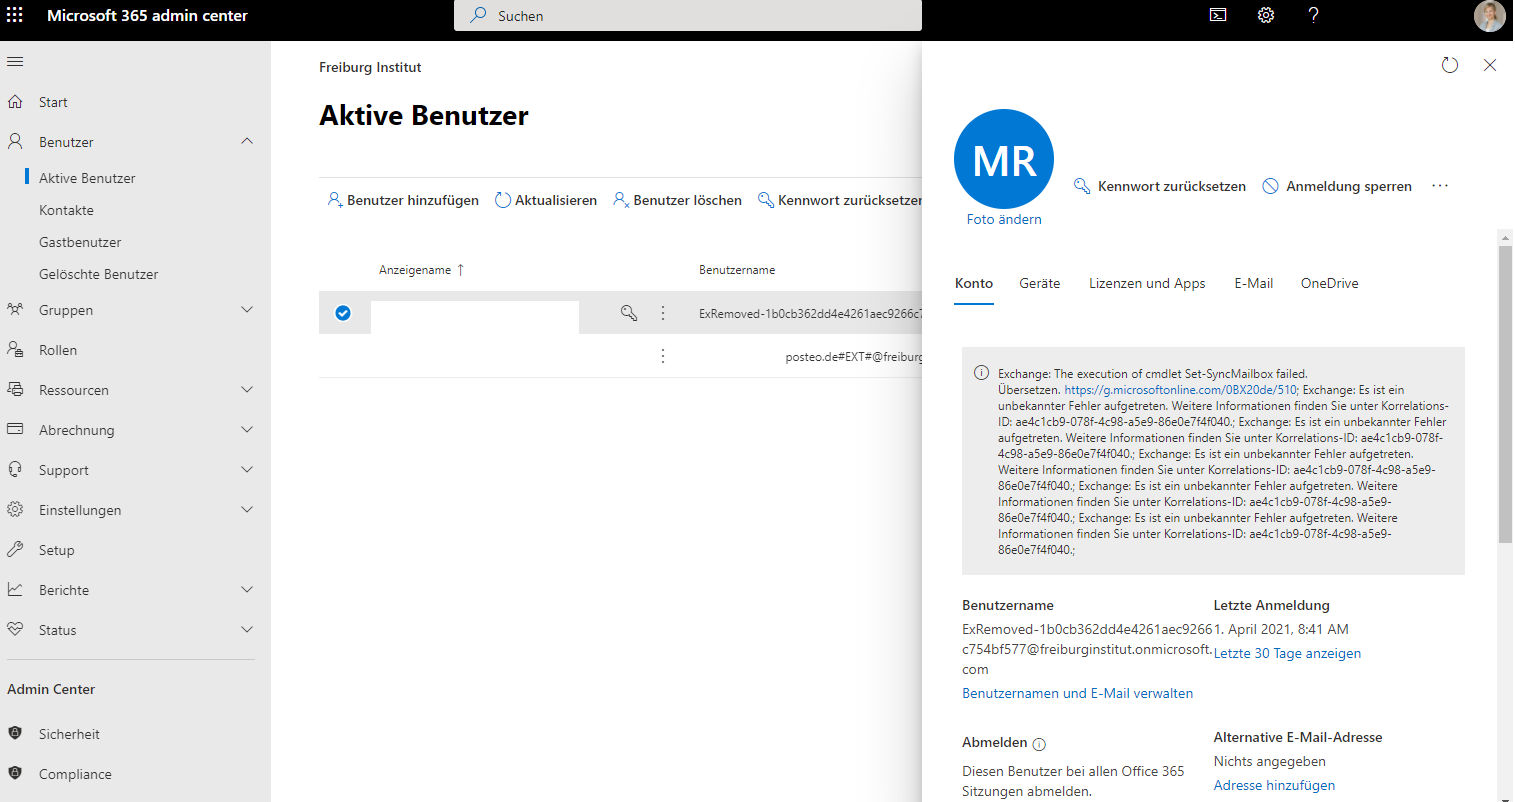Click the Compliance shield icon
The width and height of the screenshot is (1515, 802).
pyautogui.click(x=15, y=774)
